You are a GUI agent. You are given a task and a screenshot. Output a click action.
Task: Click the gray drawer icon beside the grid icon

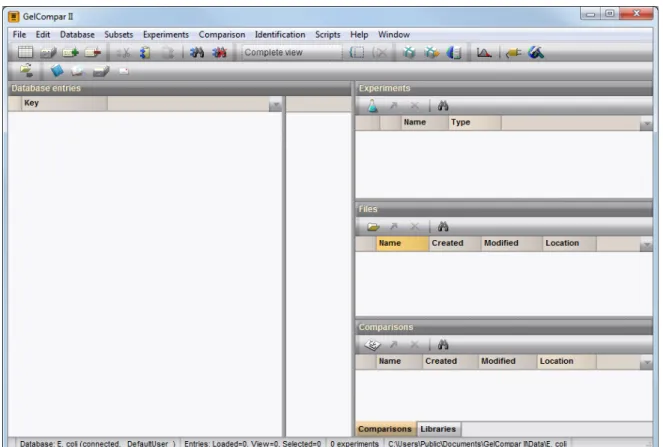click(48, 52)
